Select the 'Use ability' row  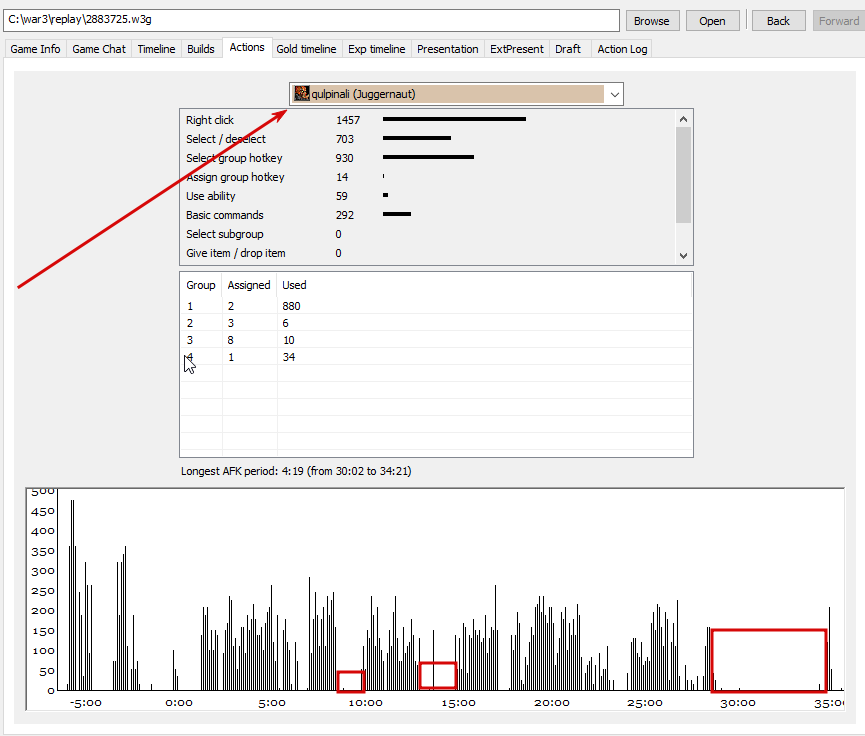pyautogui.click(x=428, y=196)
